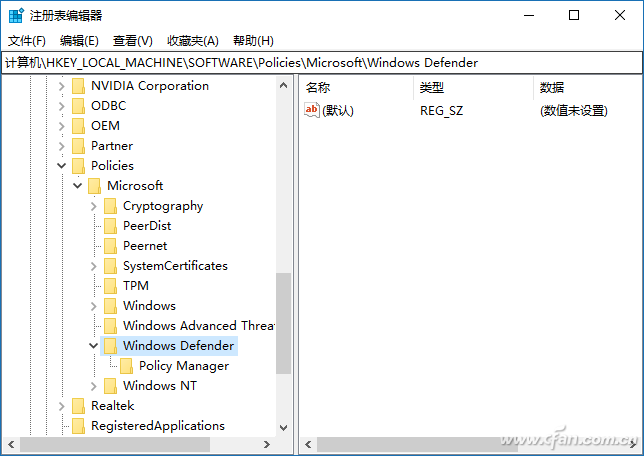Click tree pane scroll down arrow

283,428
